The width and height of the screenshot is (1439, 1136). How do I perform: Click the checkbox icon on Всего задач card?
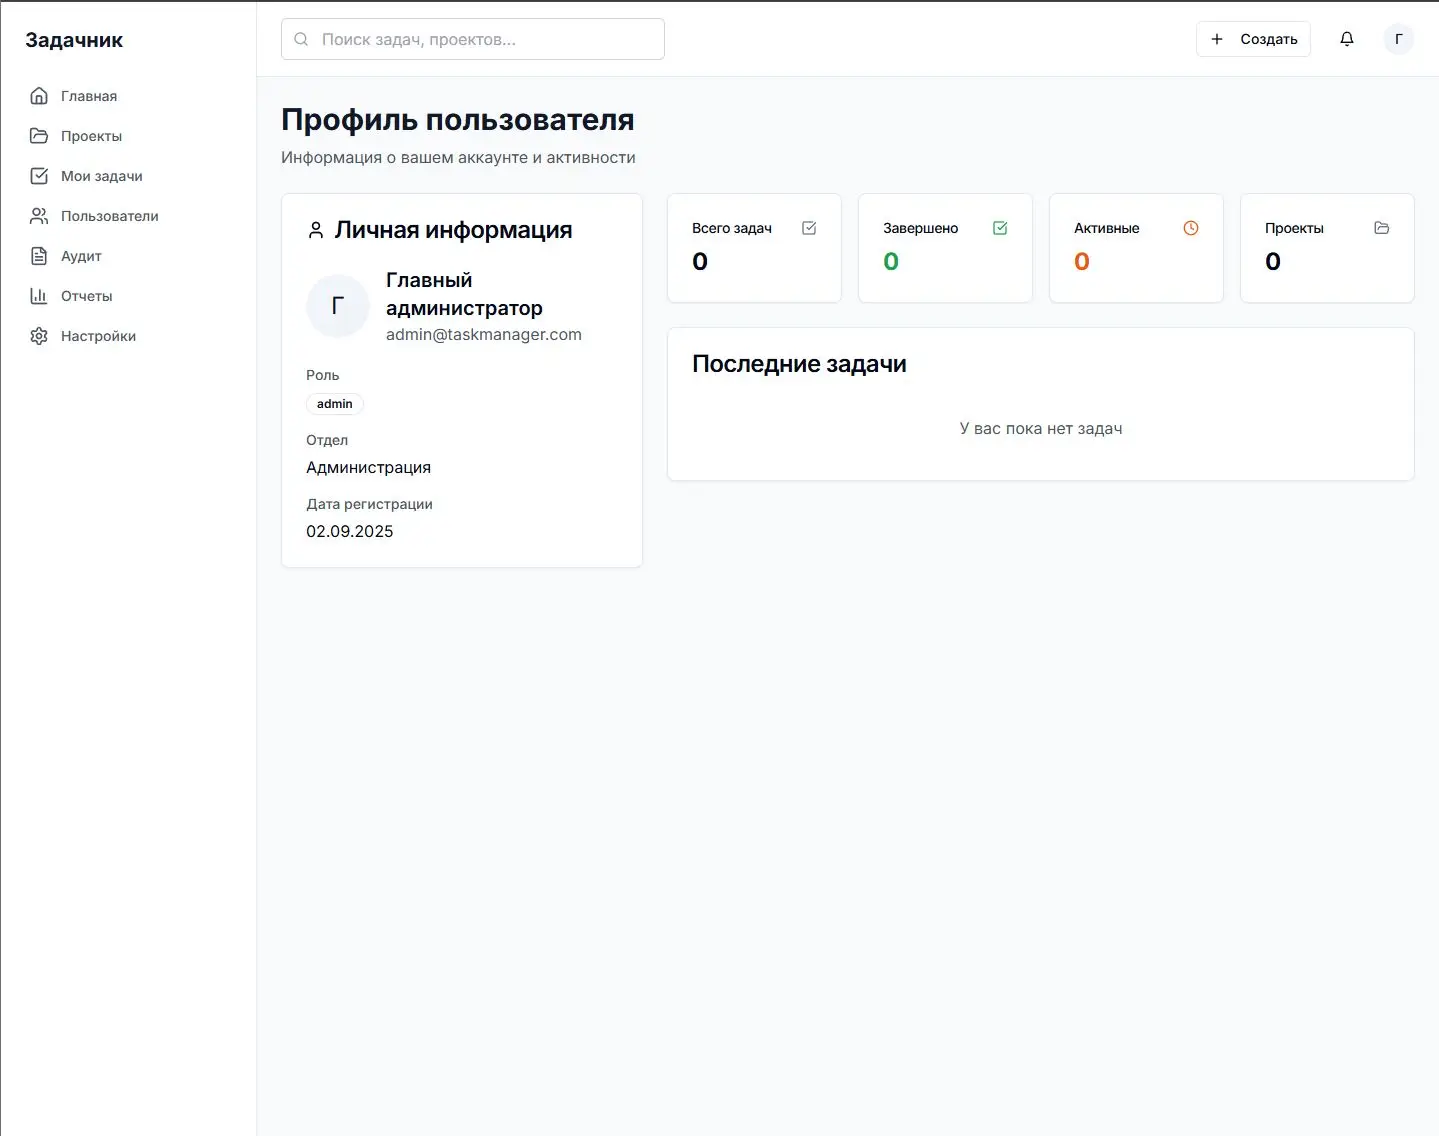808,228
